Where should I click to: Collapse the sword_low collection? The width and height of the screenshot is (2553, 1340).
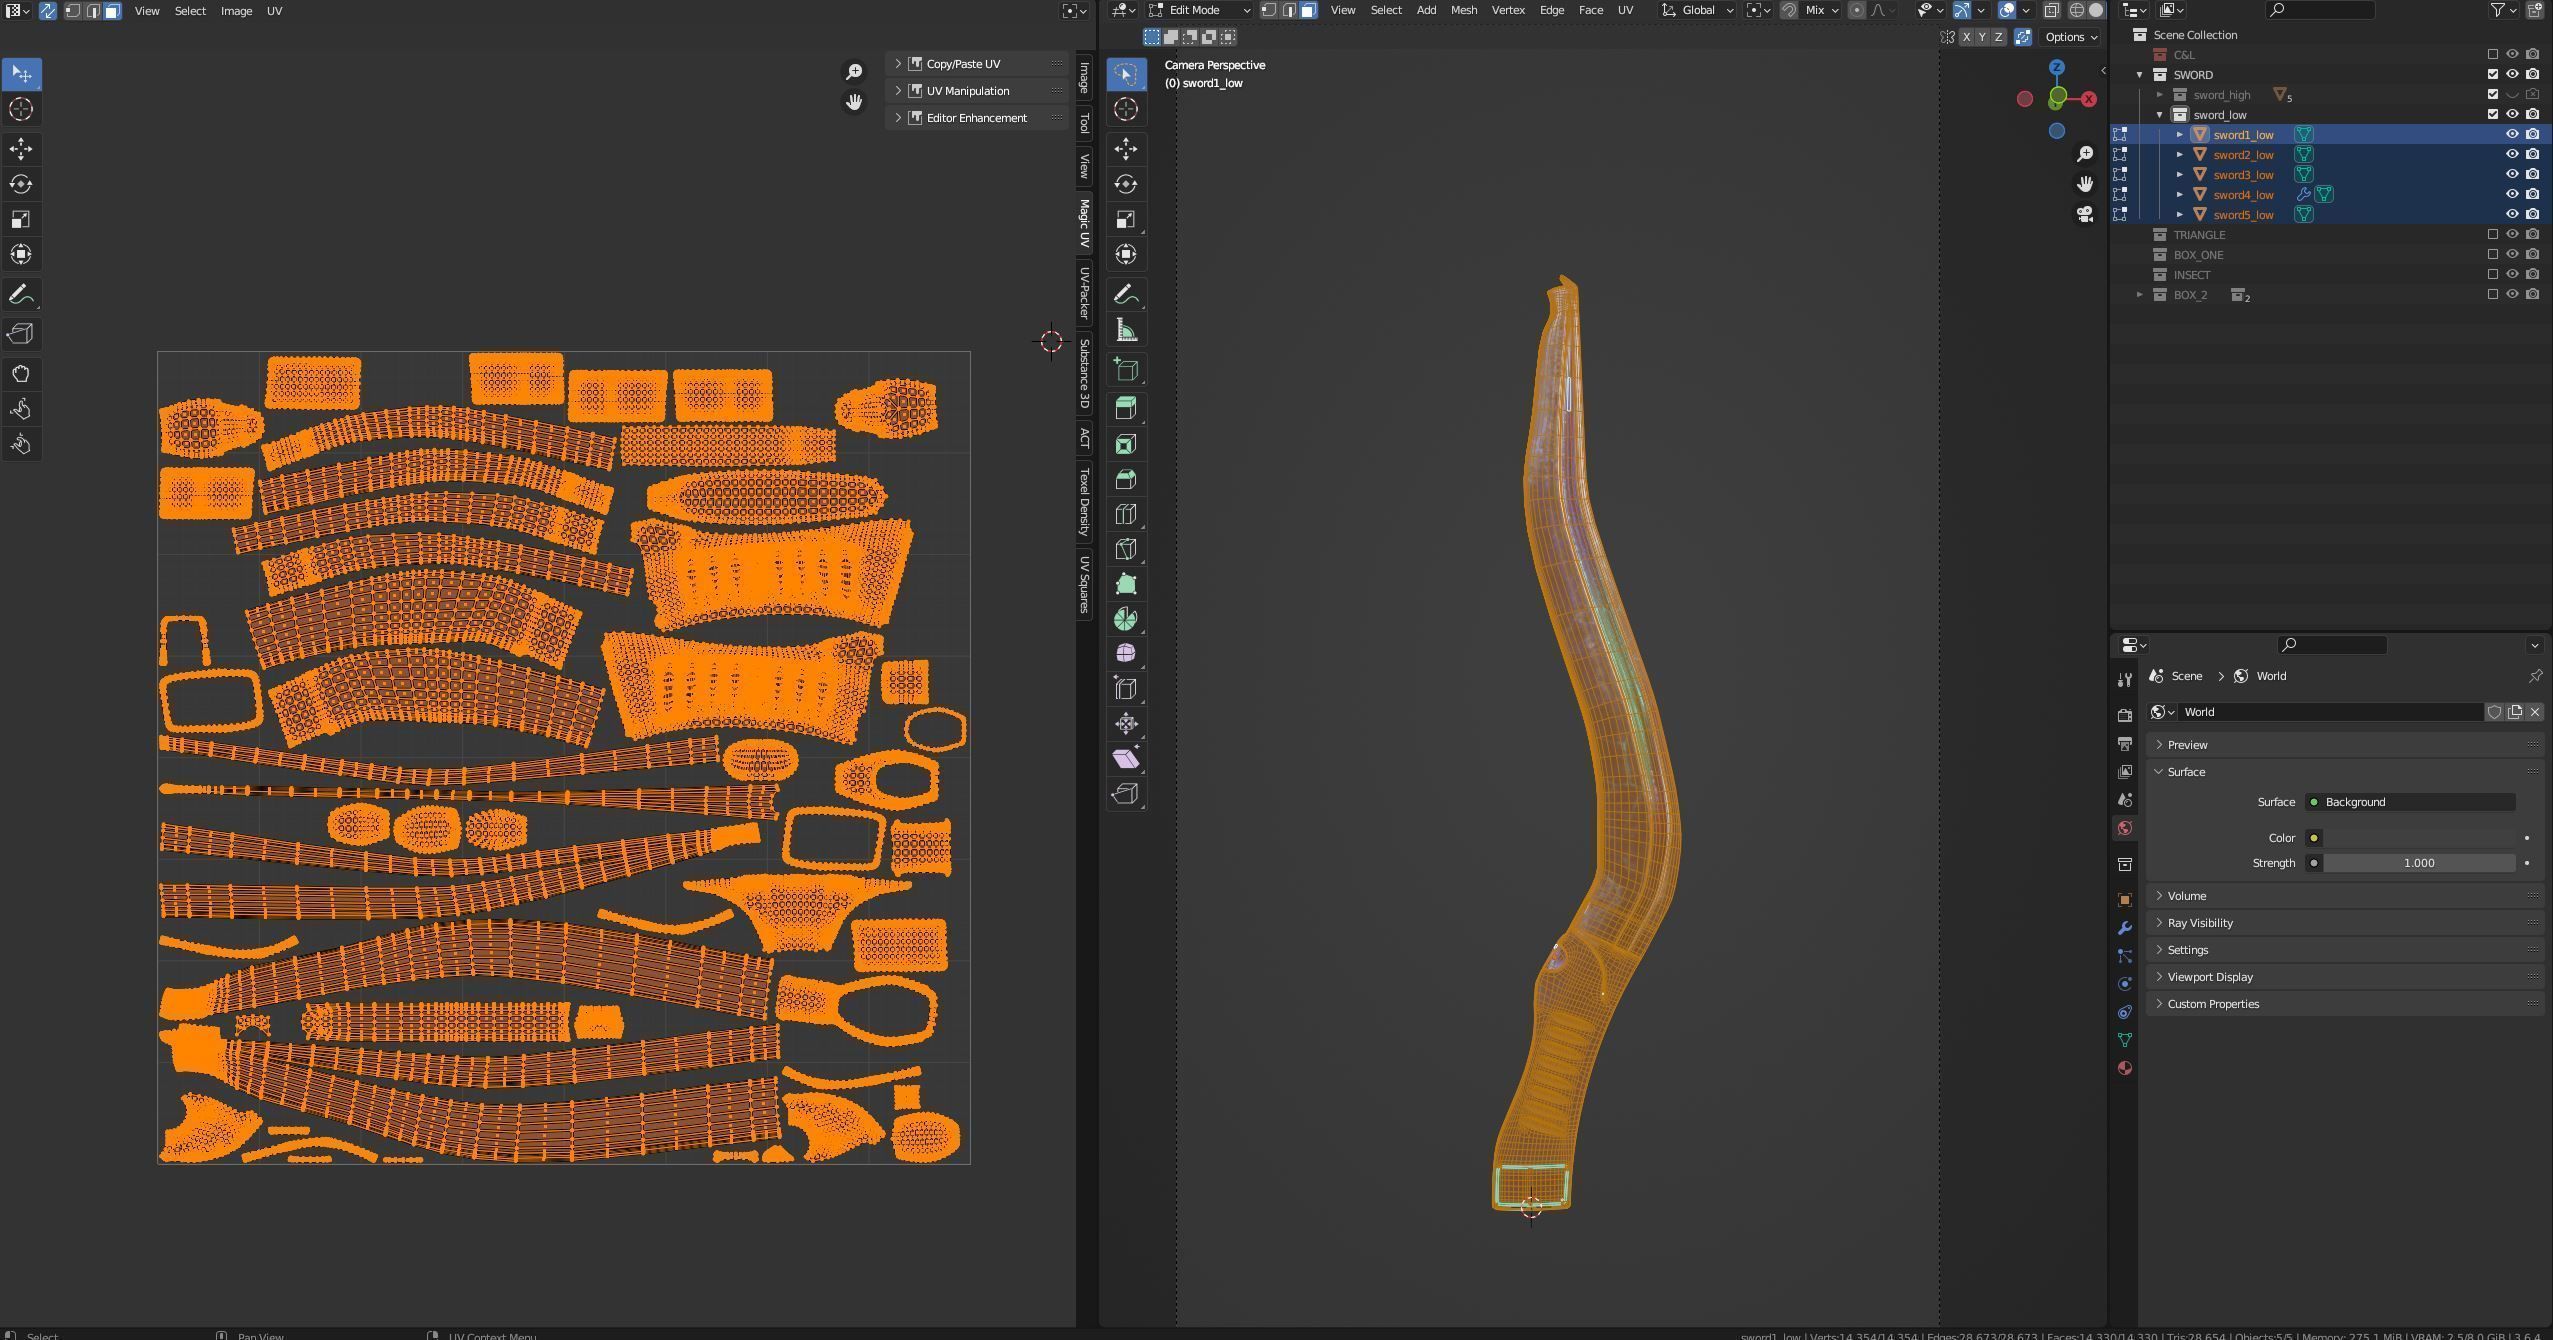click(x=2160, y=114)
